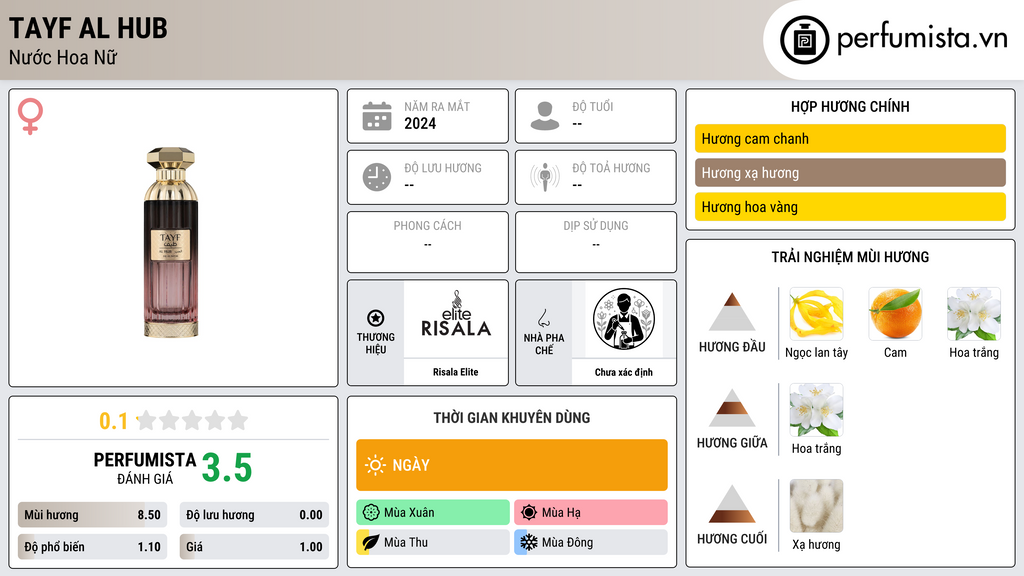This screenshot has width=1024, height=576.
Task: Click the Độ lưu hương 0.00 score bar
Action: click(x=254, y=515)
